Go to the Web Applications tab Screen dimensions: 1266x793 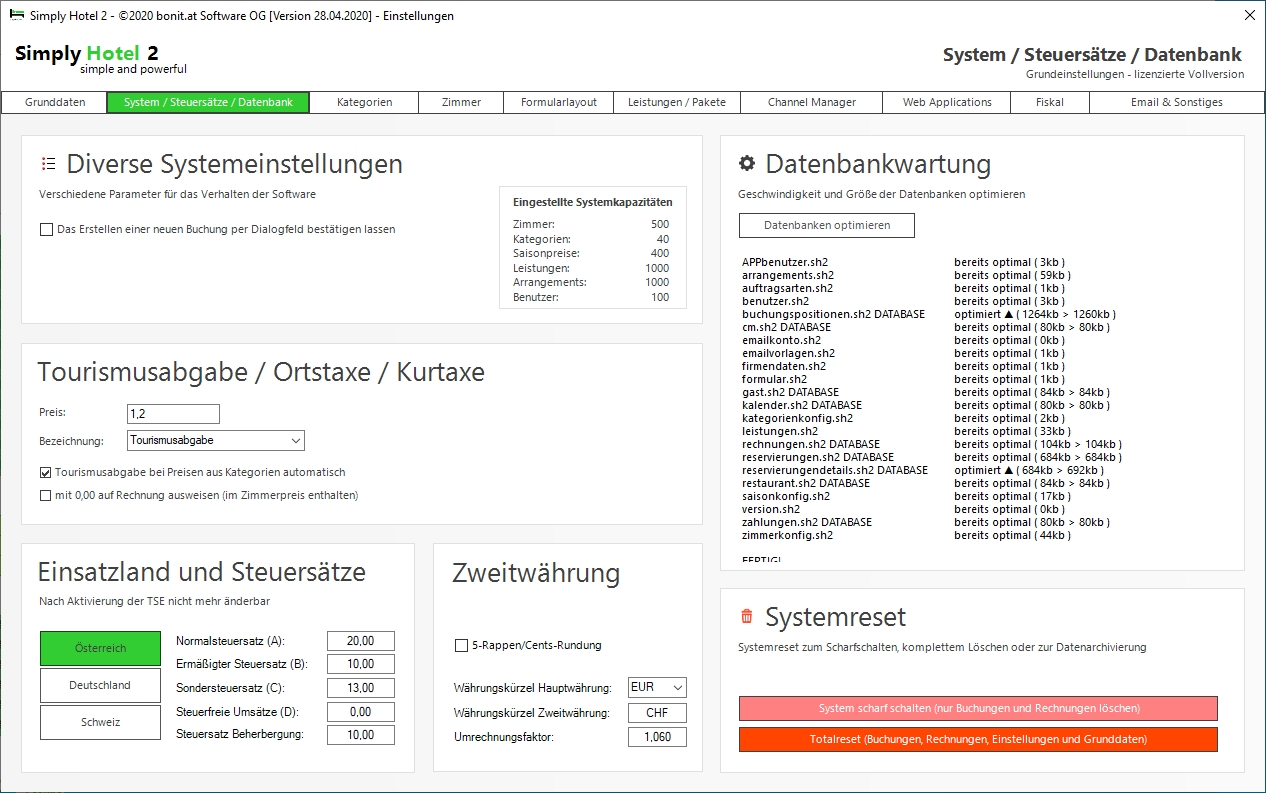pyautogui.click(x=947, y=102)
